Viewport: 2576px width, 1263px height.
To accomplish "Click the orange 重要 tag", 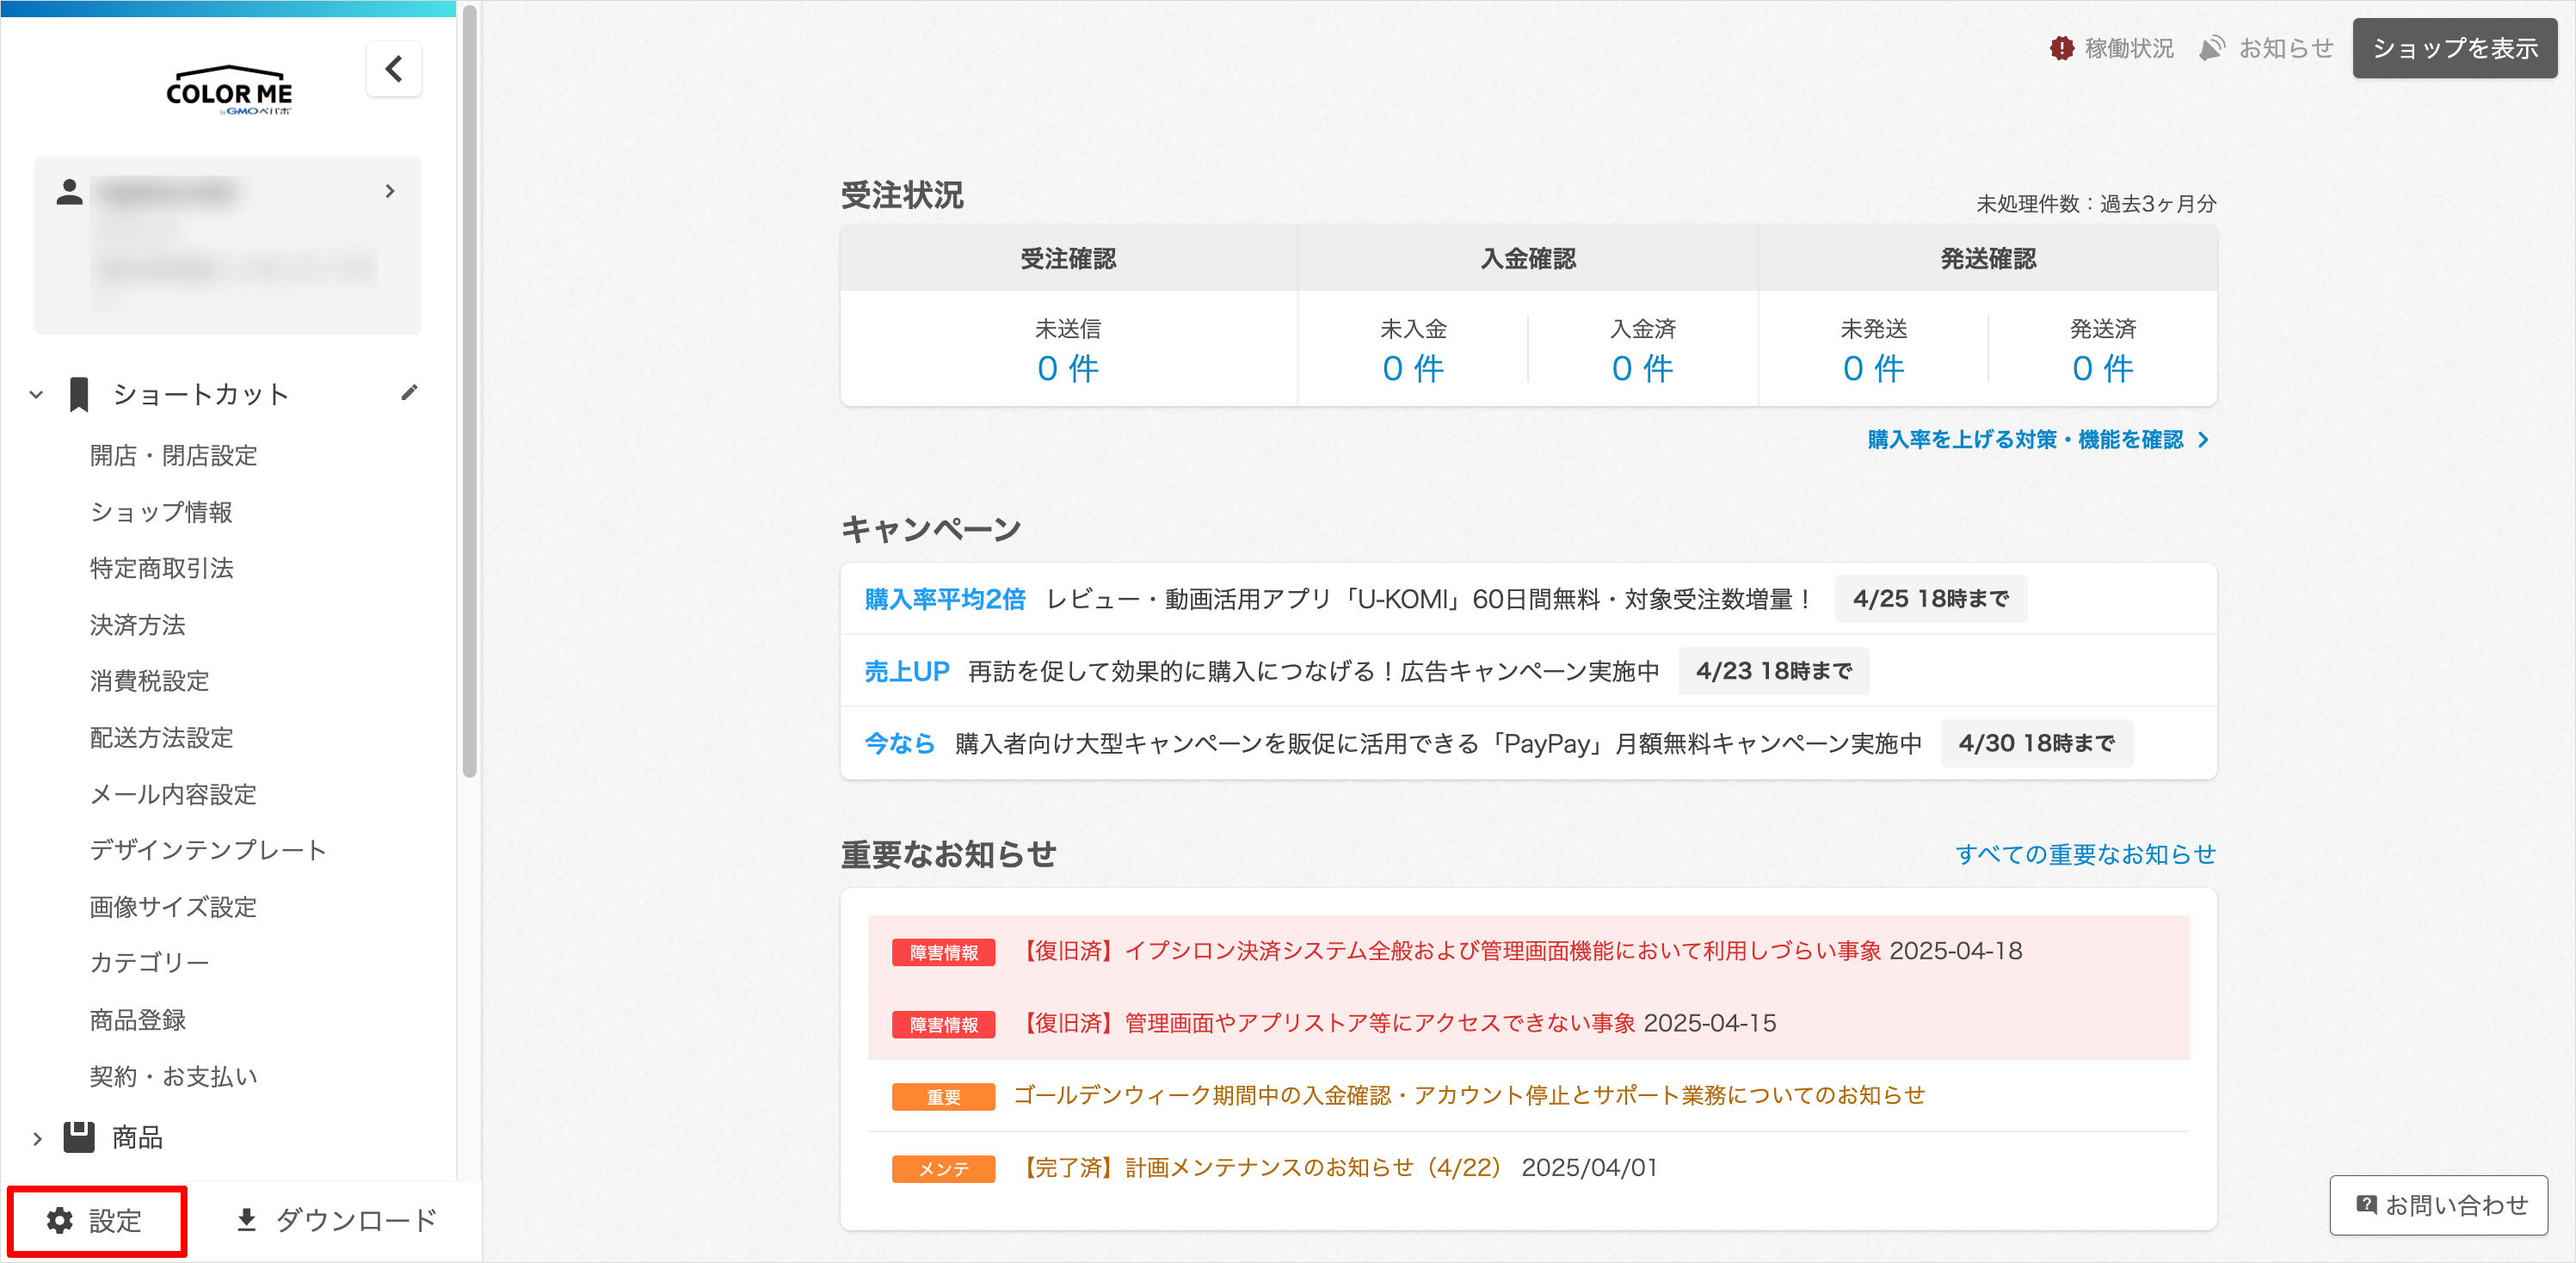I will tap(943, 1097).
